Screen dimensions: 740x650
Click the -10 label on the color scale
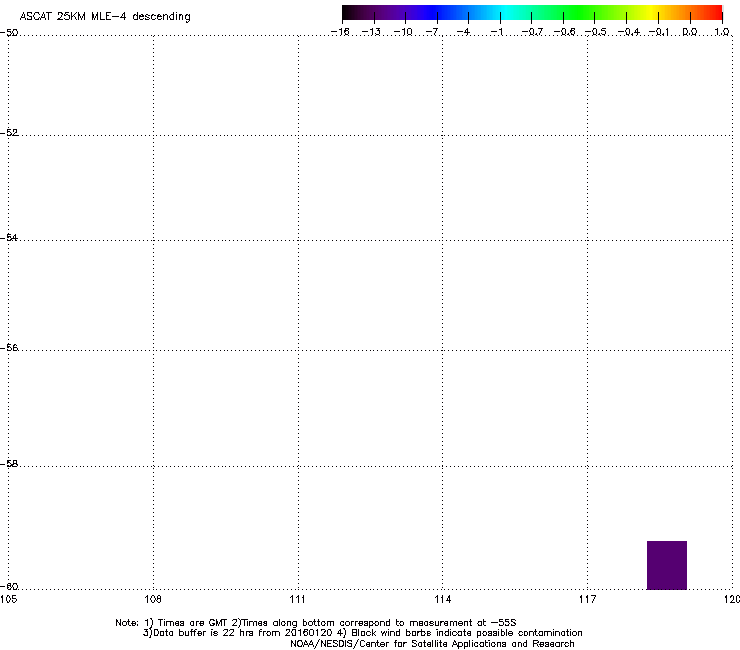point(403,32)
